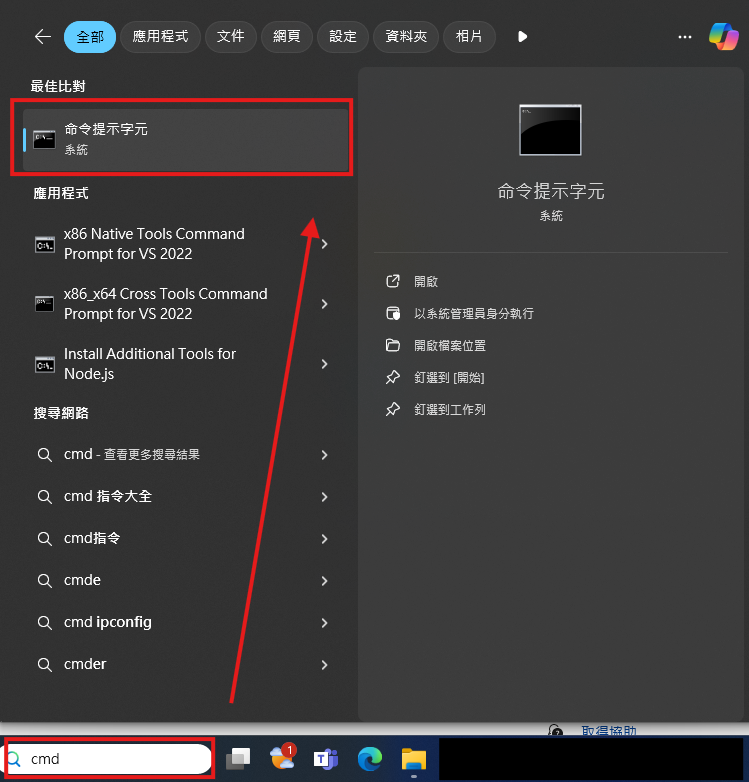The width and height of the screenshot is (749, 782).
Task: Switch to the 相片 filter tab
Action: click(469, 36)
